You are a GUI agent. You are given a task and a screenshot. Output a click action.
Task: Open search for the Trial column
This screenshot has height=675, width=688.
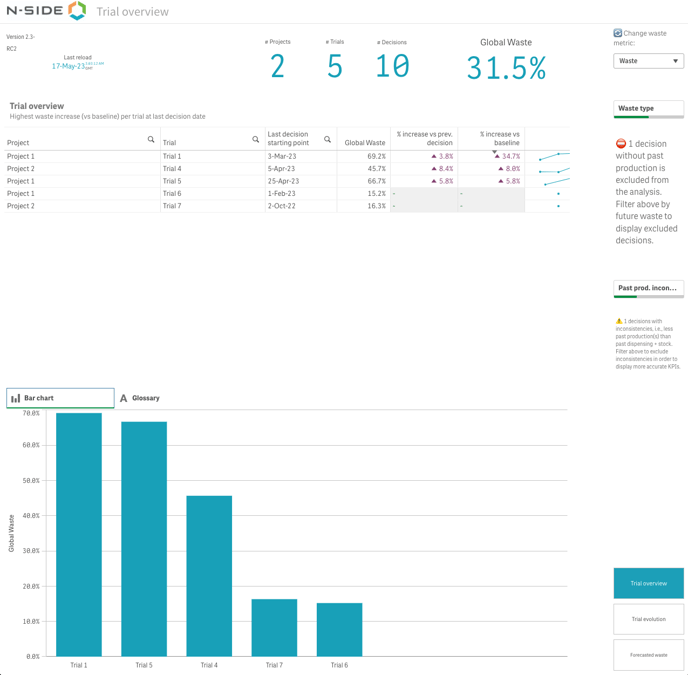(255, 140)
